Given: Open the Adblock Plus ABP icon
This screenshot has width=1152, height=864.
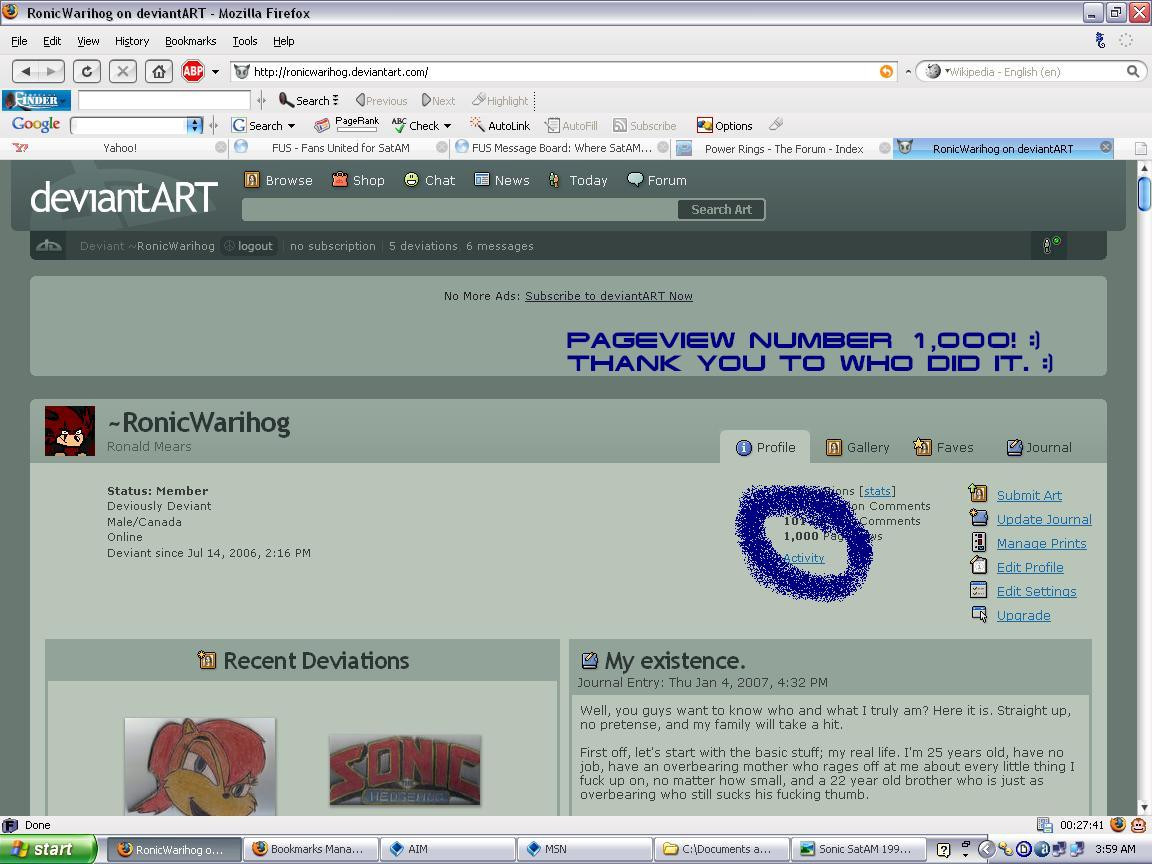Looking at the screenshot, I should 193,71.
